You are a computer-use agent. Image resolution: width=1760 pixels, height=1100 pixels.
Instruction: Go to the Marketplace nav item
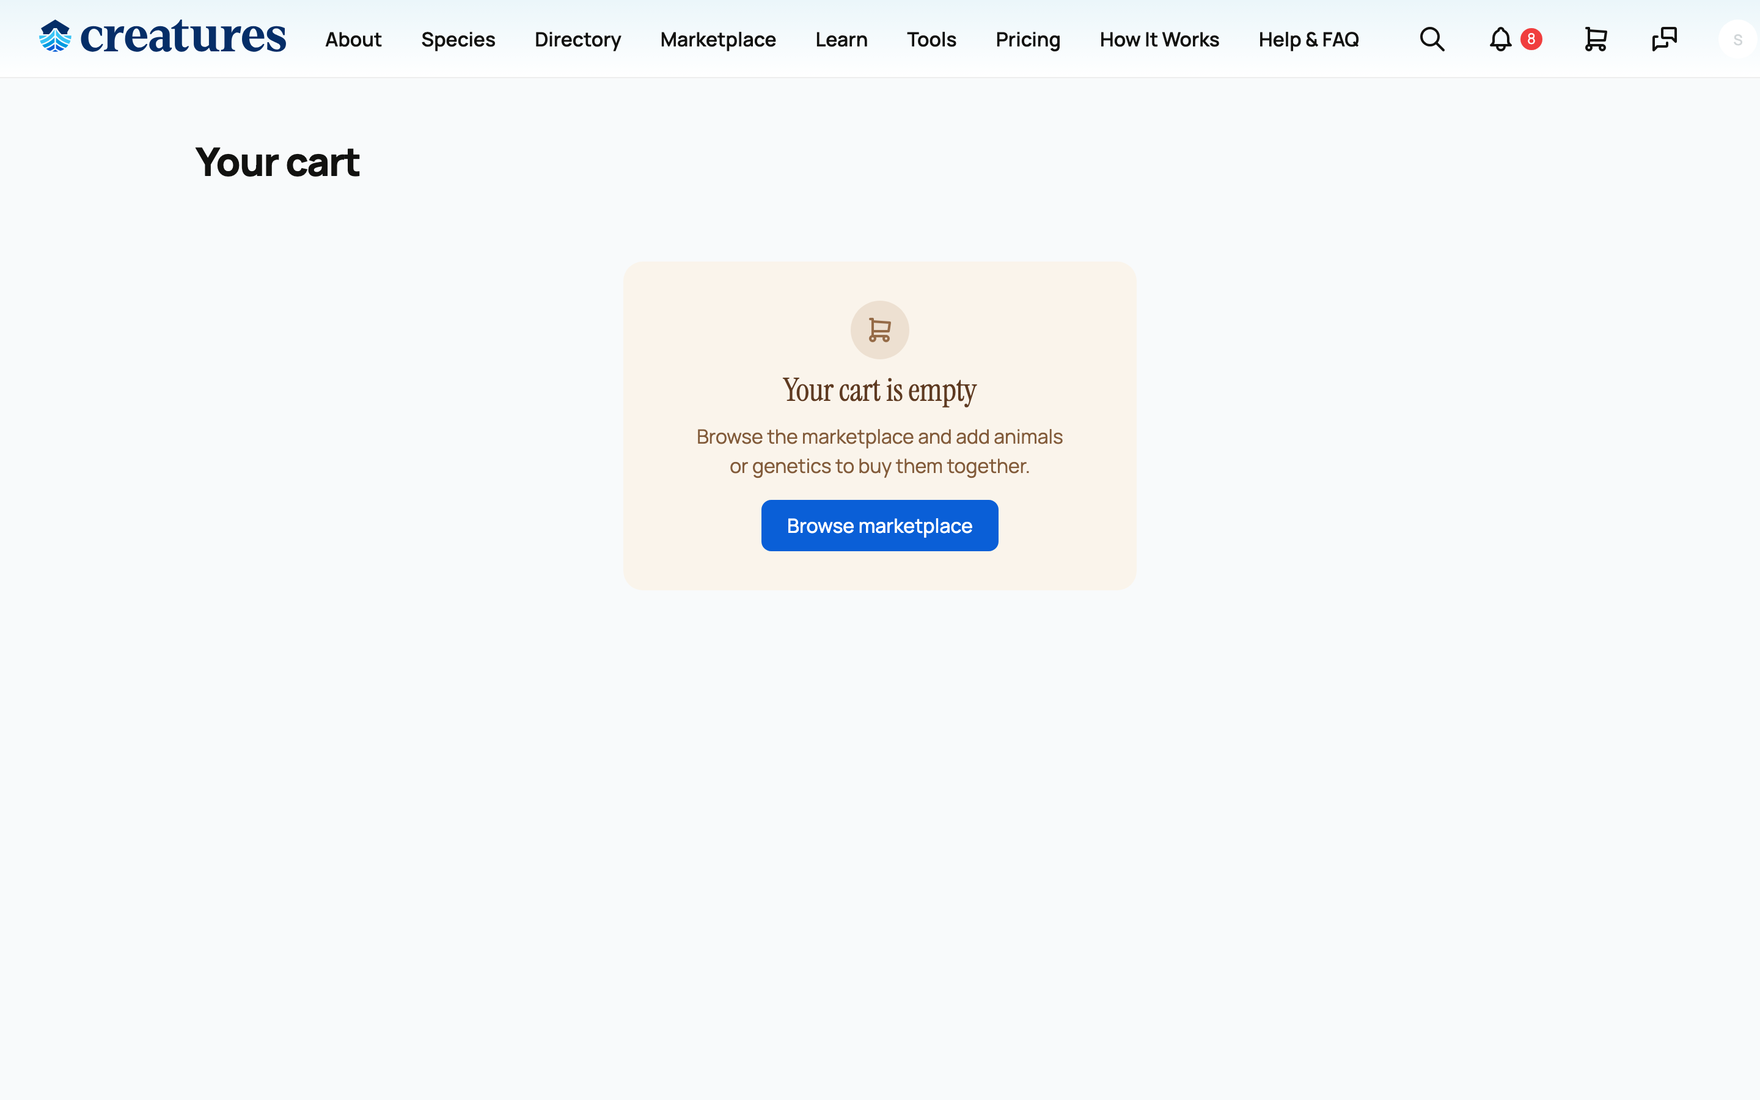718,40
